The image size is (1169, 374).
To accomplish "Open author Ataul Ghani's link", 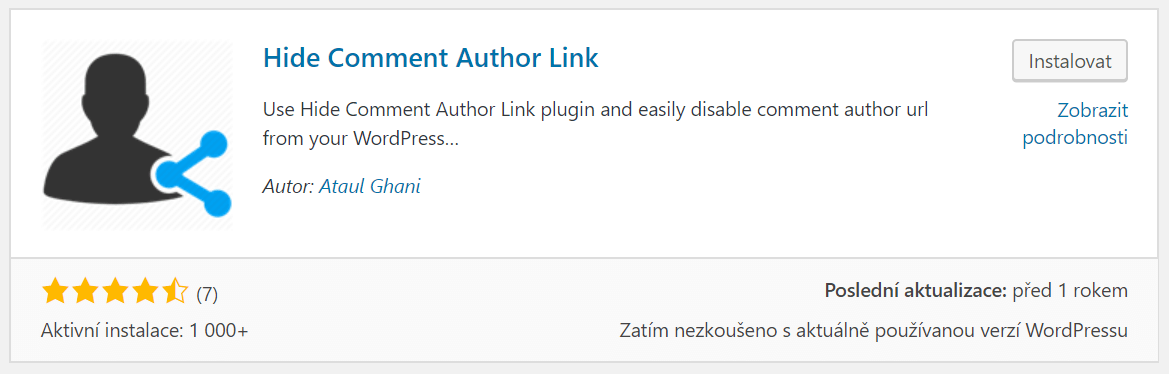I will point(370,186).
